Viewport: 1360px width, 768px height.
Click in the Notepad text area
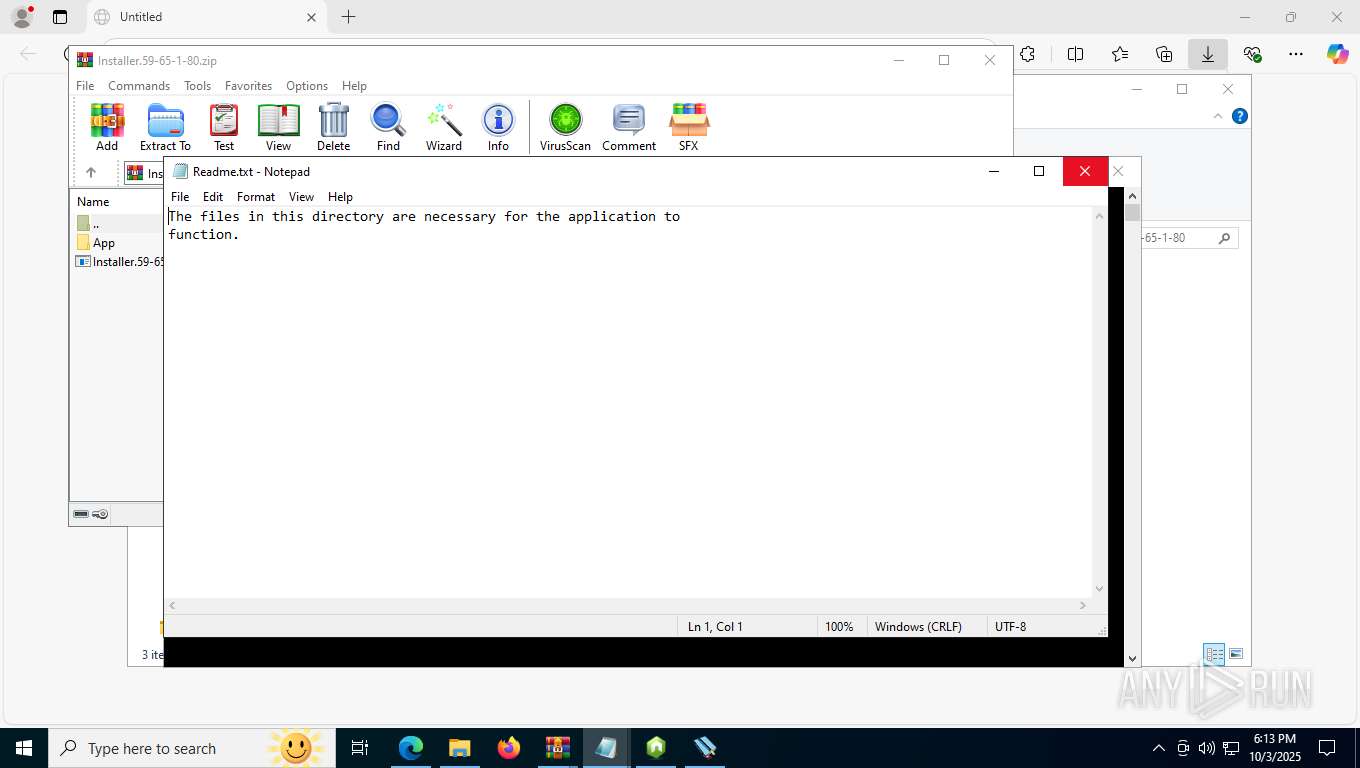pos(628,402)
